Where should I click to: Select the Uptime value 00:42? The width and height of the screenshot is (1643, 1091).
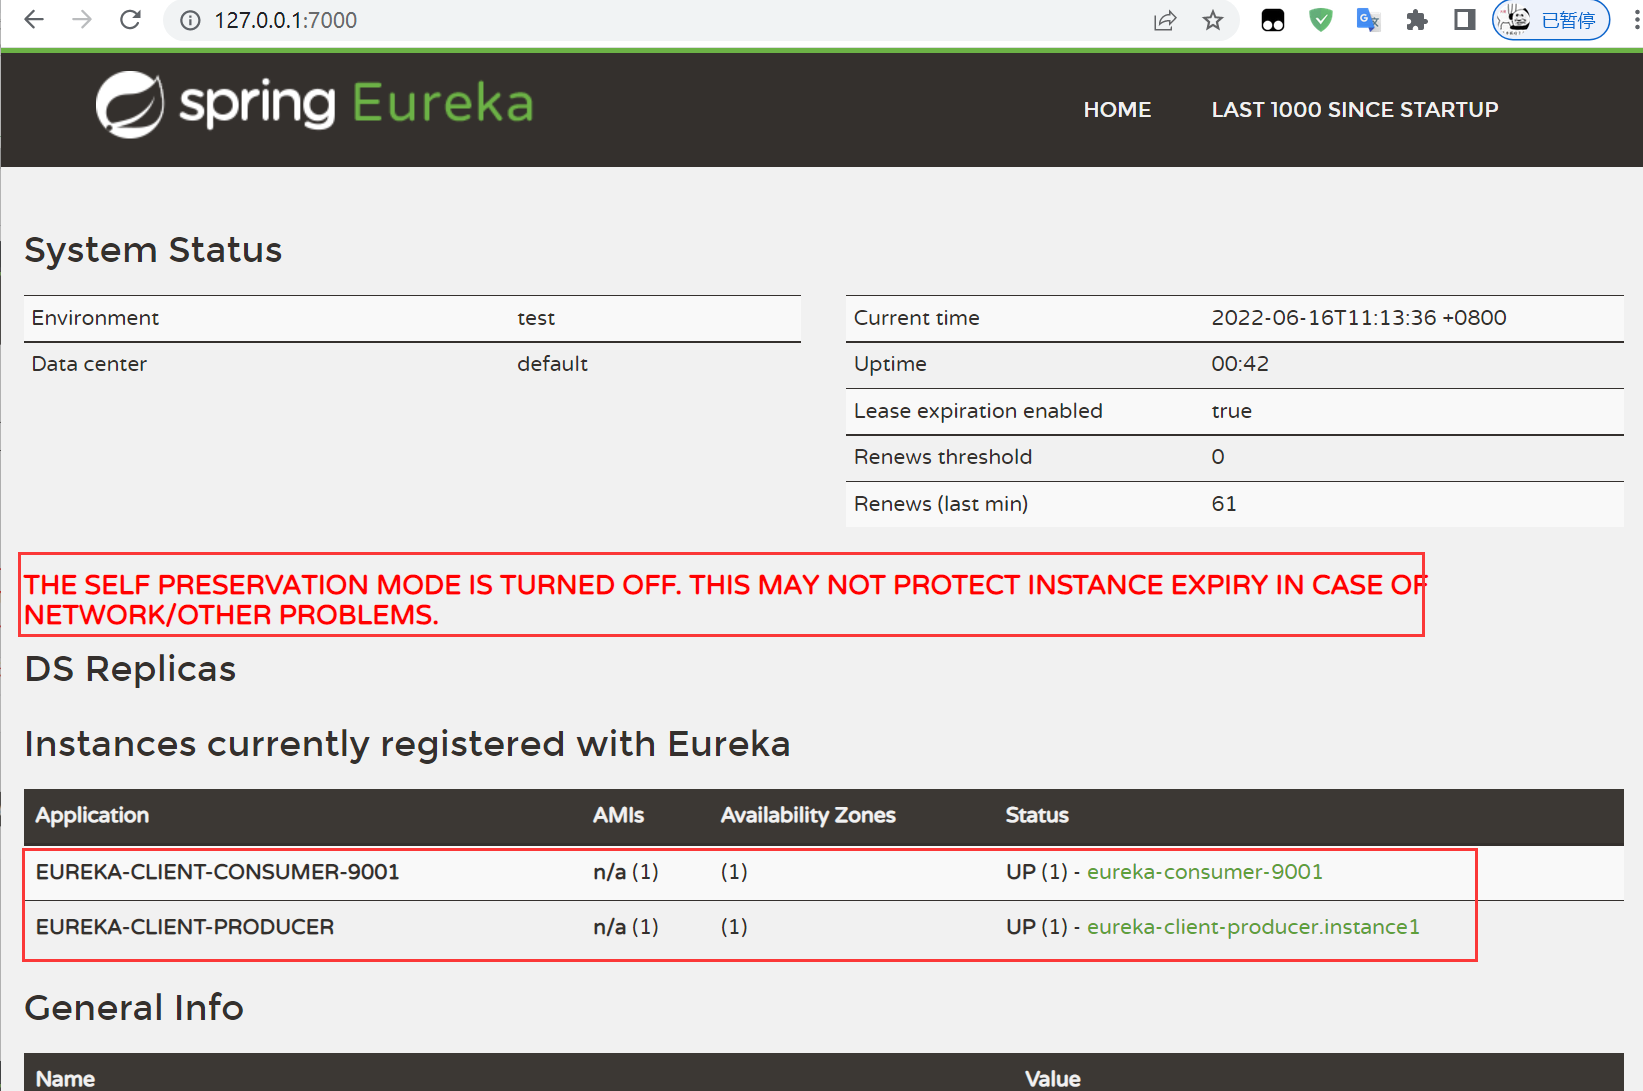click(1240, 364)
